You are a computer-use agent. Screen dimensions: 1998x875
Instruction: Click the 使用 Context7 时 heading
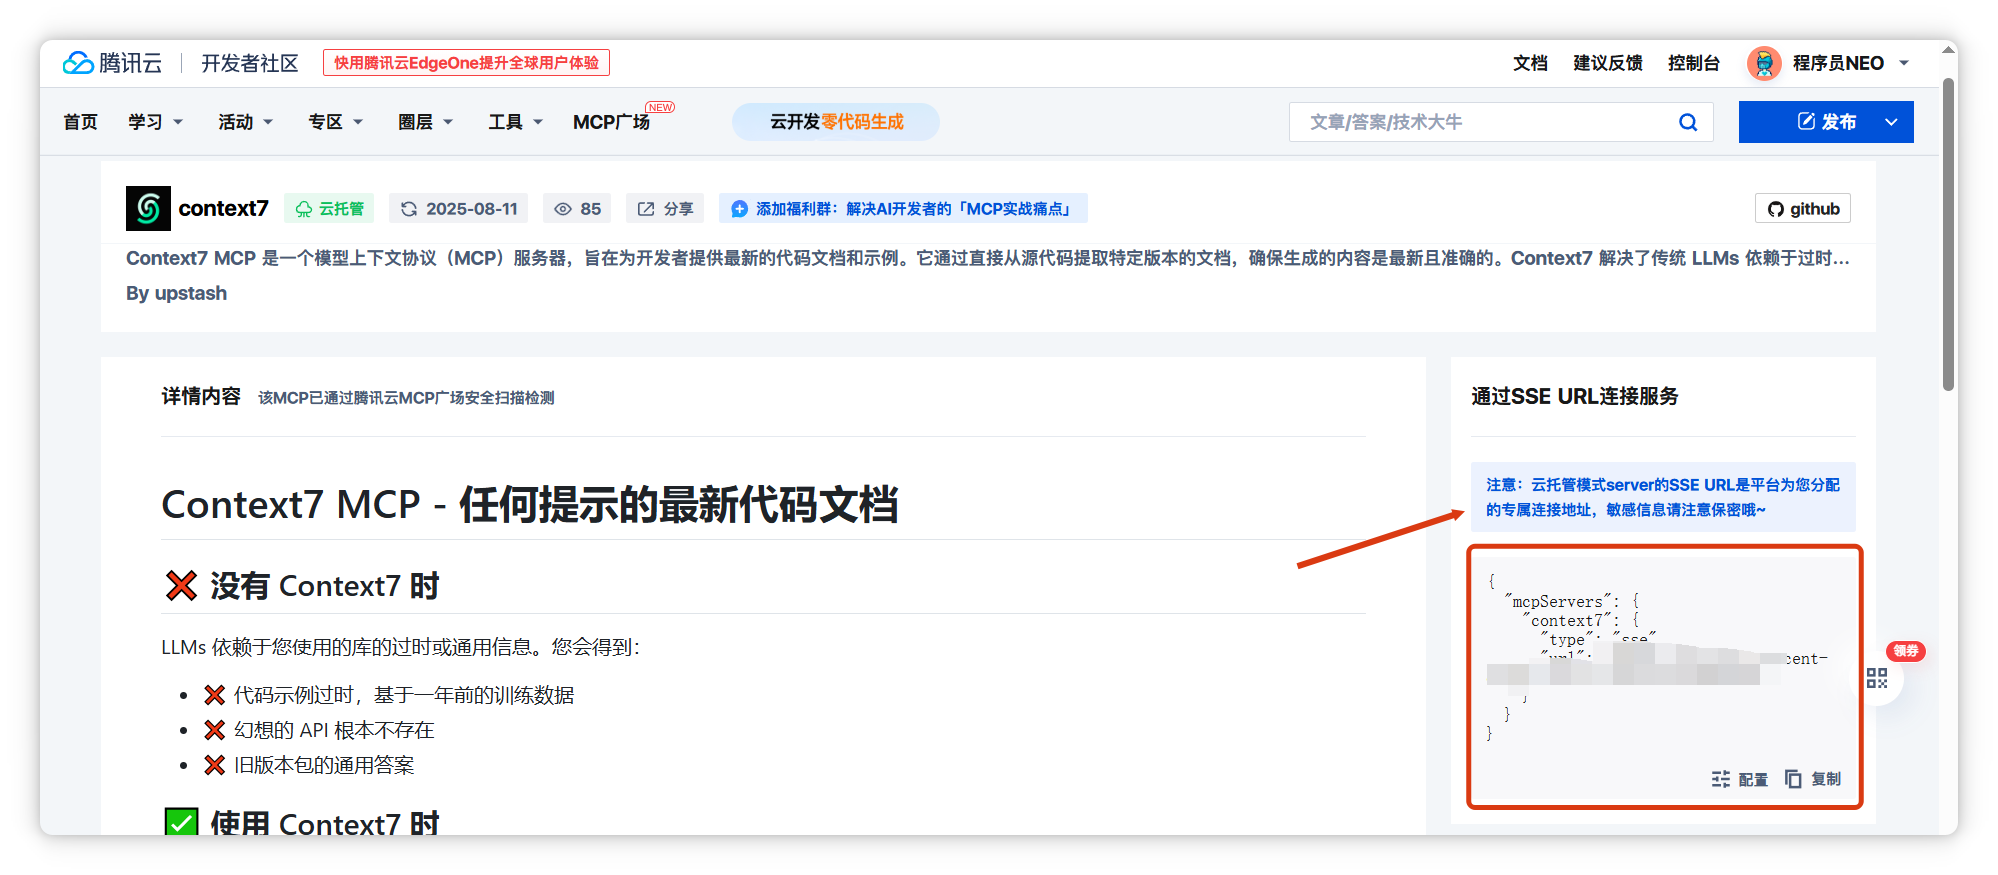302,823
